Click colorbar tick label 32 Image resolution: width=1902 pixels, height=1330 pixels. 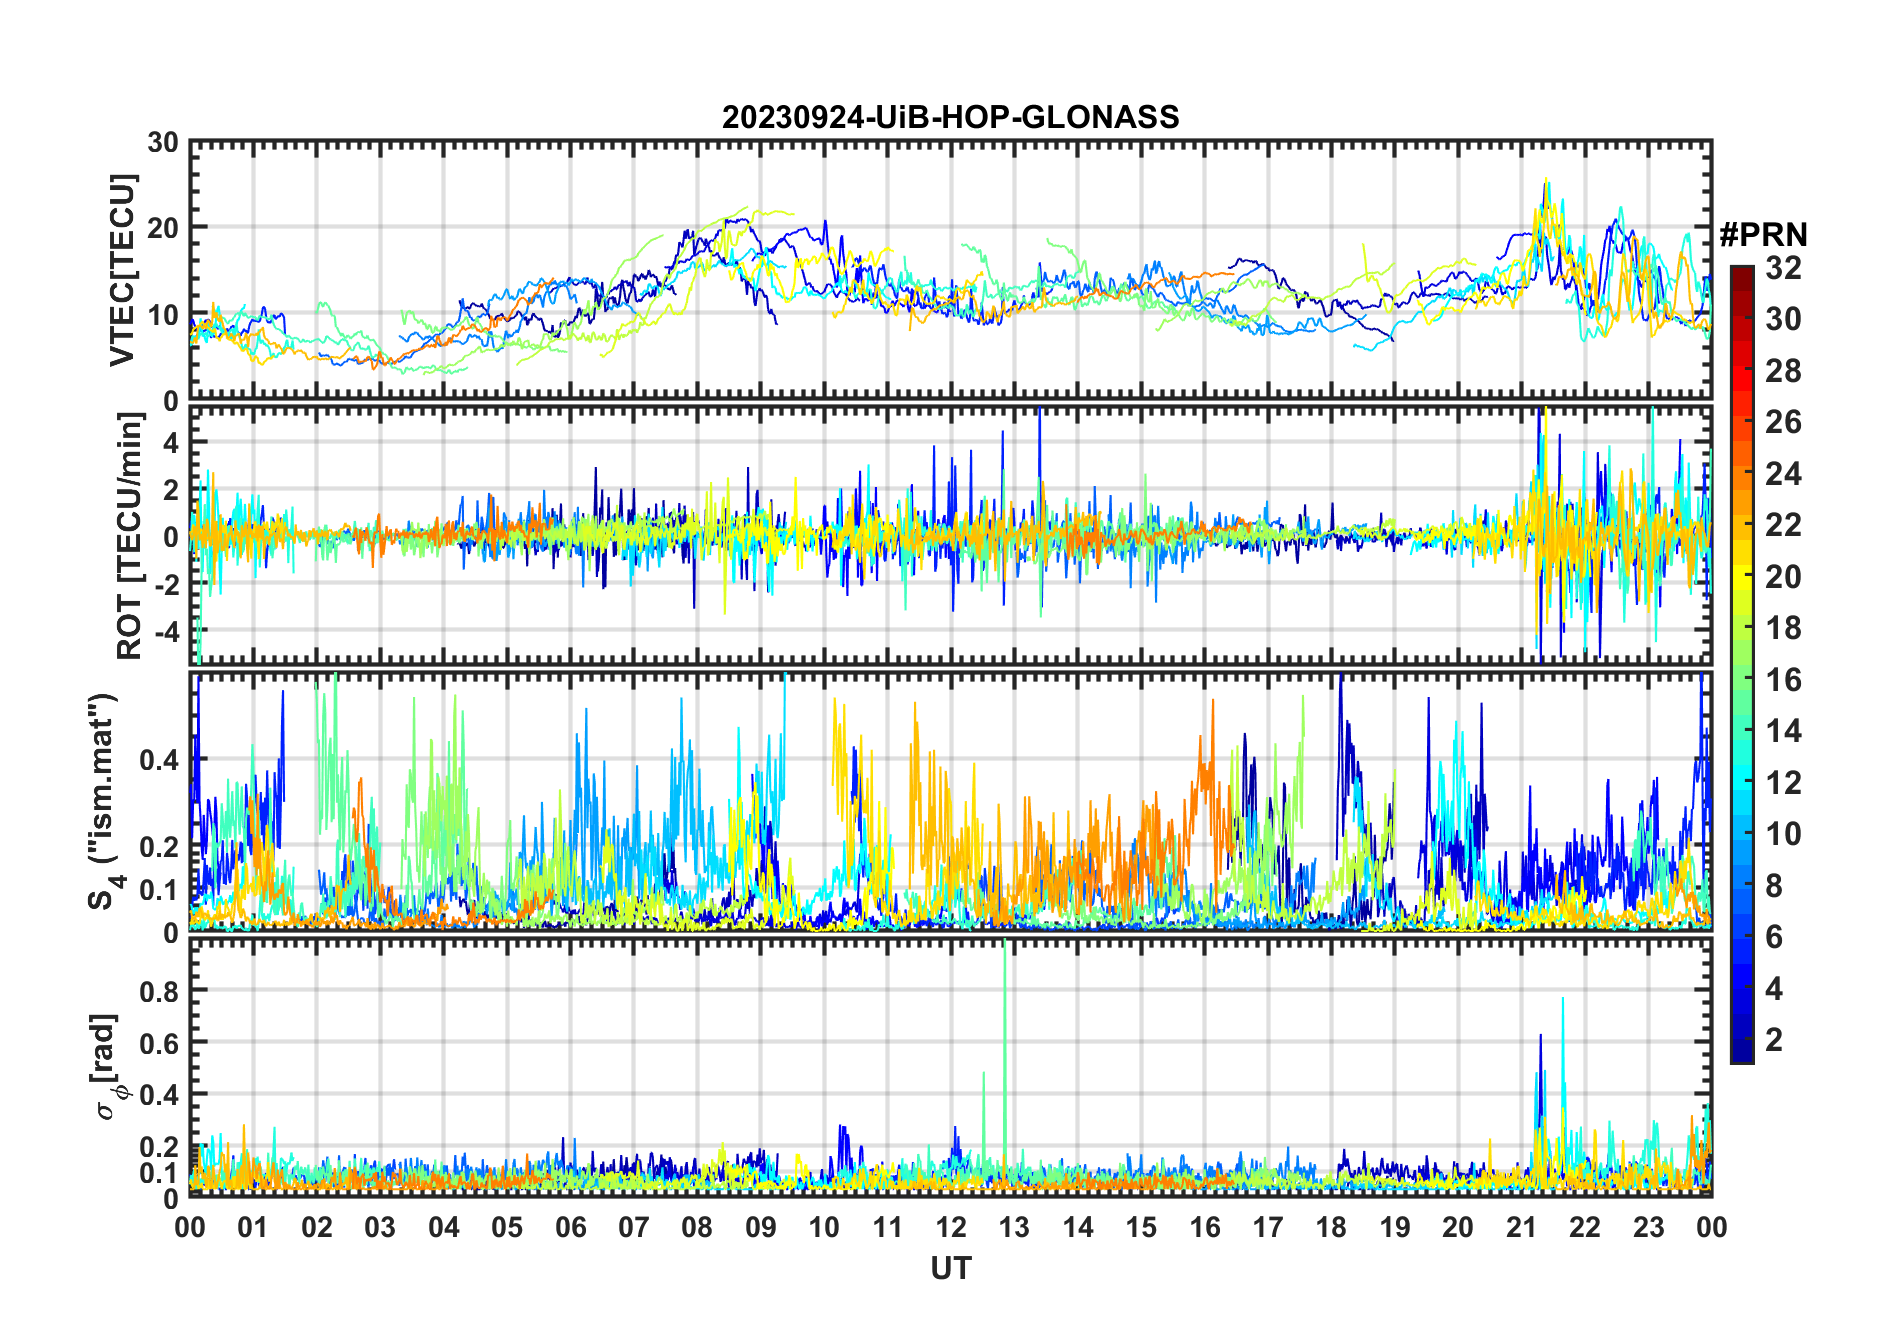coord(1783,267)
